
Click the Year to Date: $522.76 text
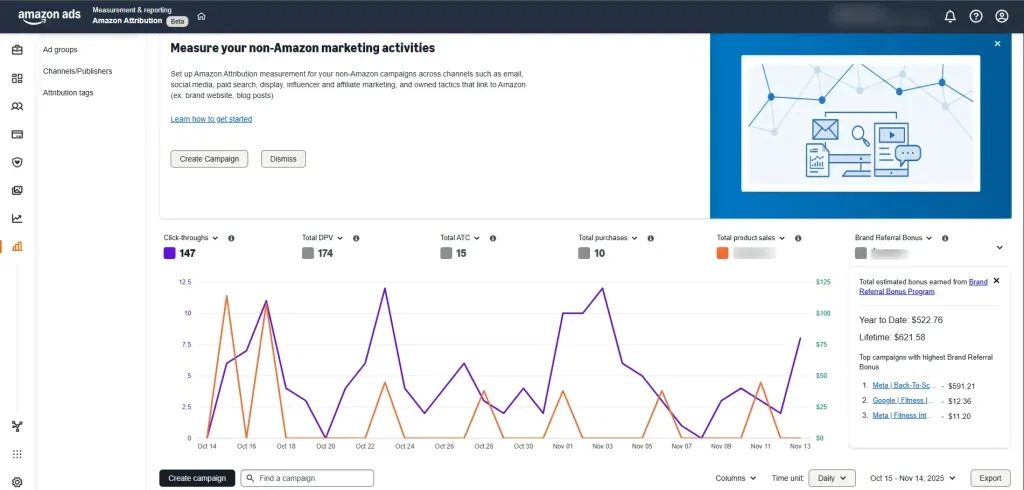coord(901,320)
